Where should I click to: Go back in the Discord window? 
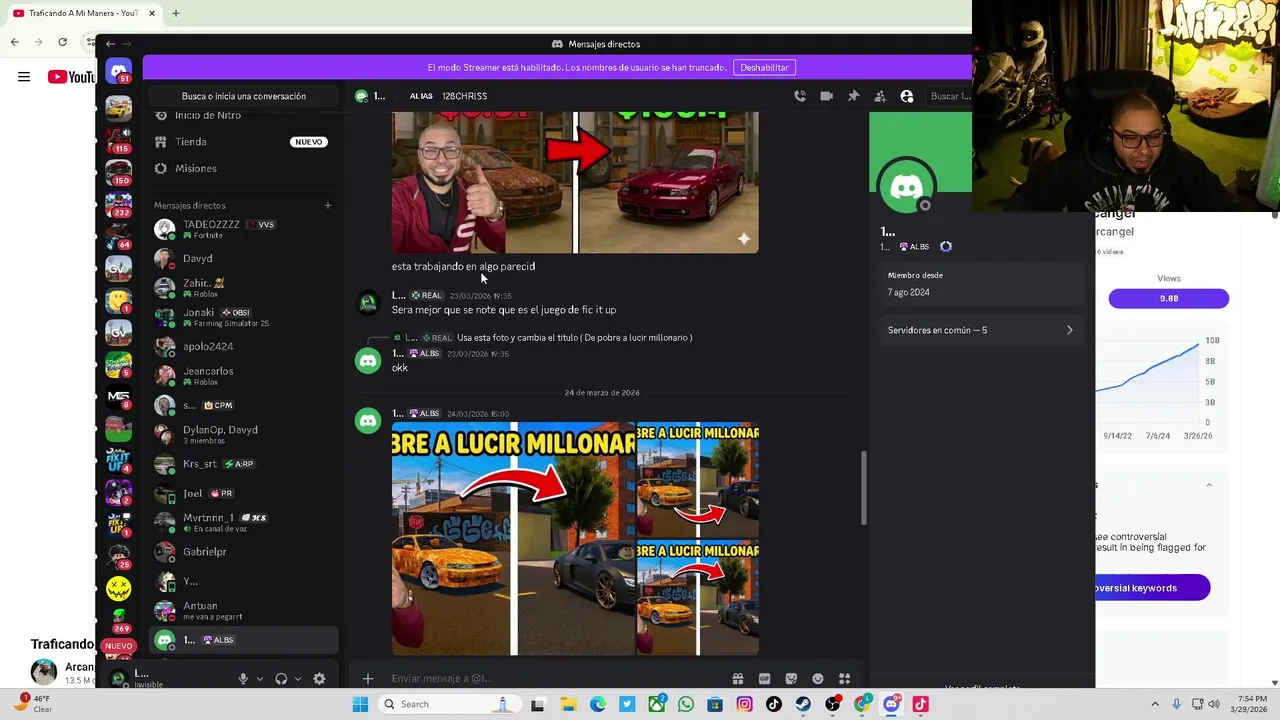[110, 44]
